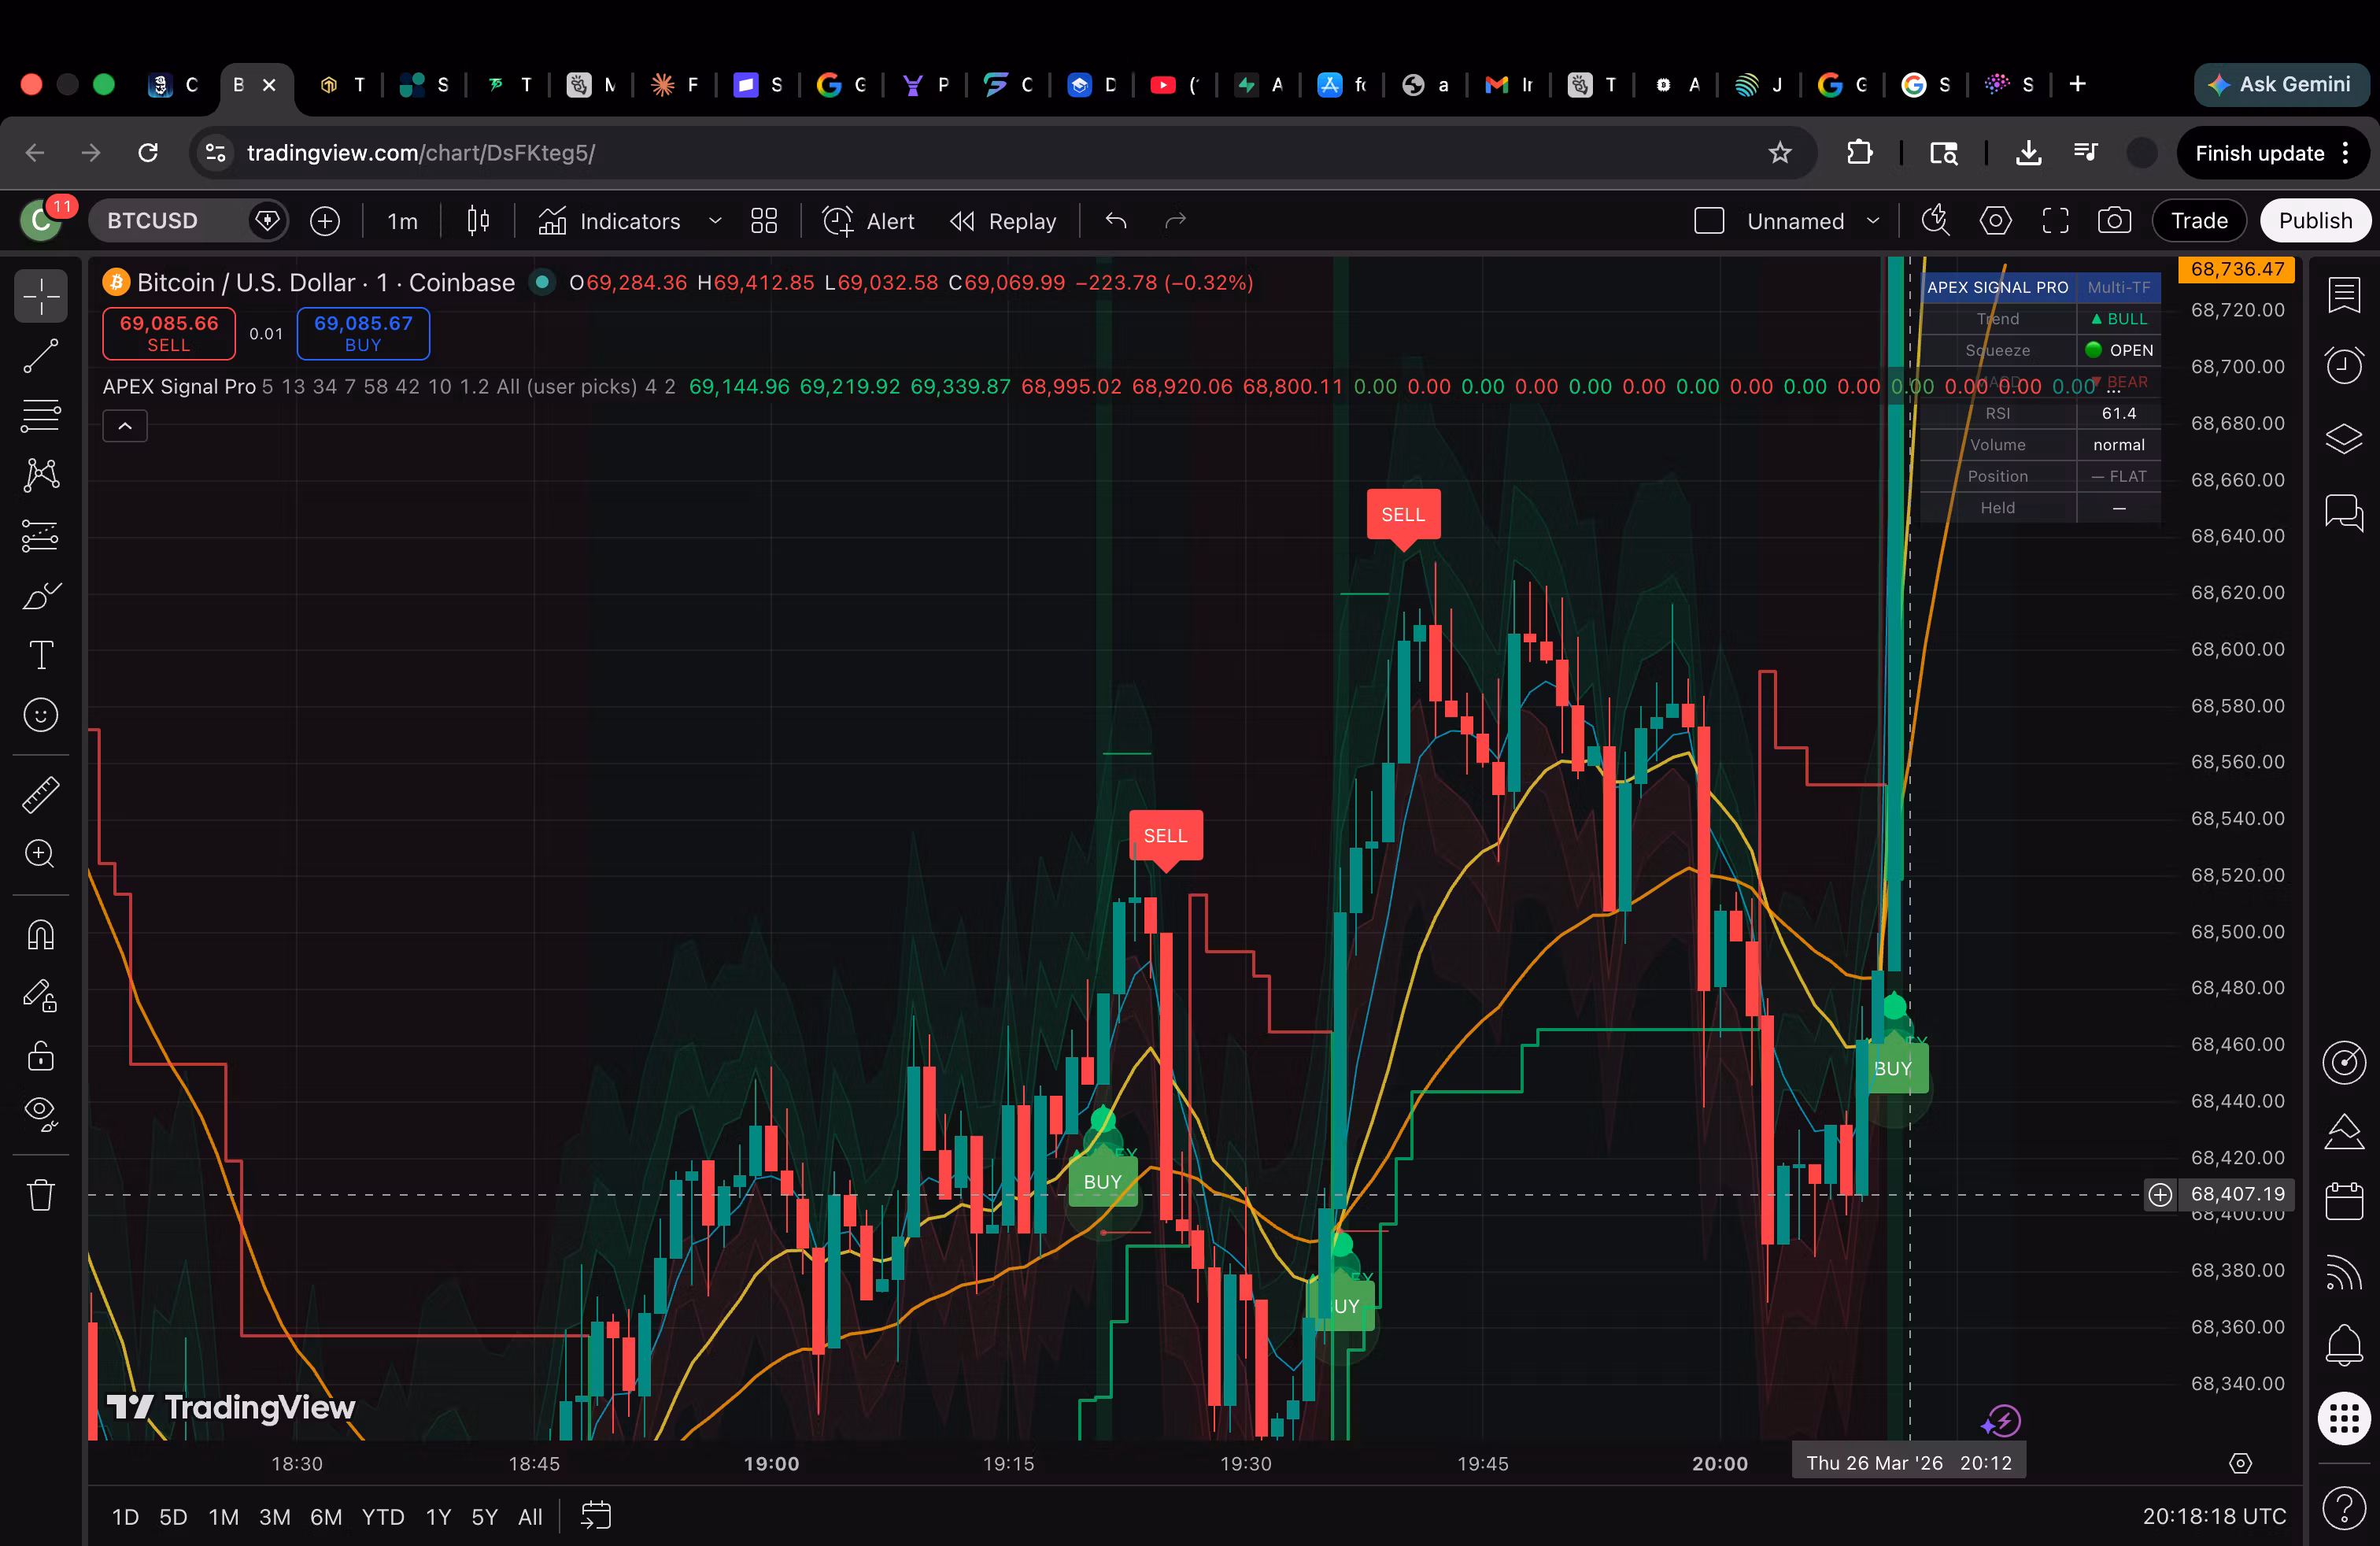Select the zoom-in magnifier tool
The width and height of the screenshot is (2380, 1546).
pyautogui.click(x=40, y=855)
